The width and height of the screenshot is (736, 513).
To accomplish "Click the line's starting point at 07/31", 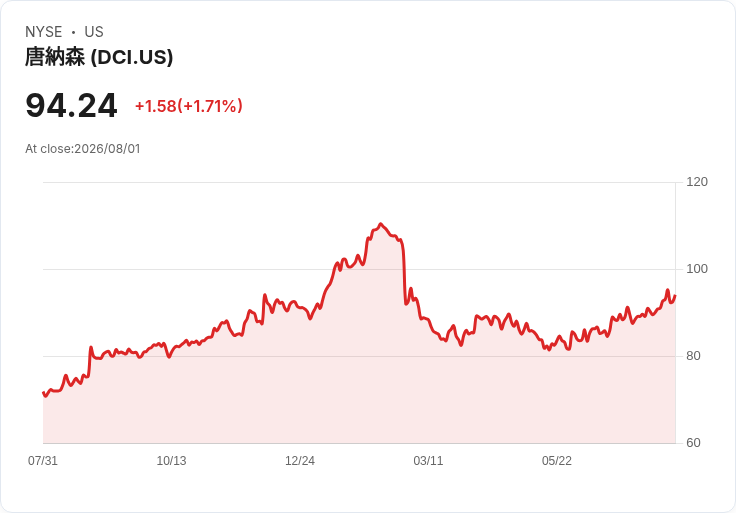I will (x=44, y=392).
